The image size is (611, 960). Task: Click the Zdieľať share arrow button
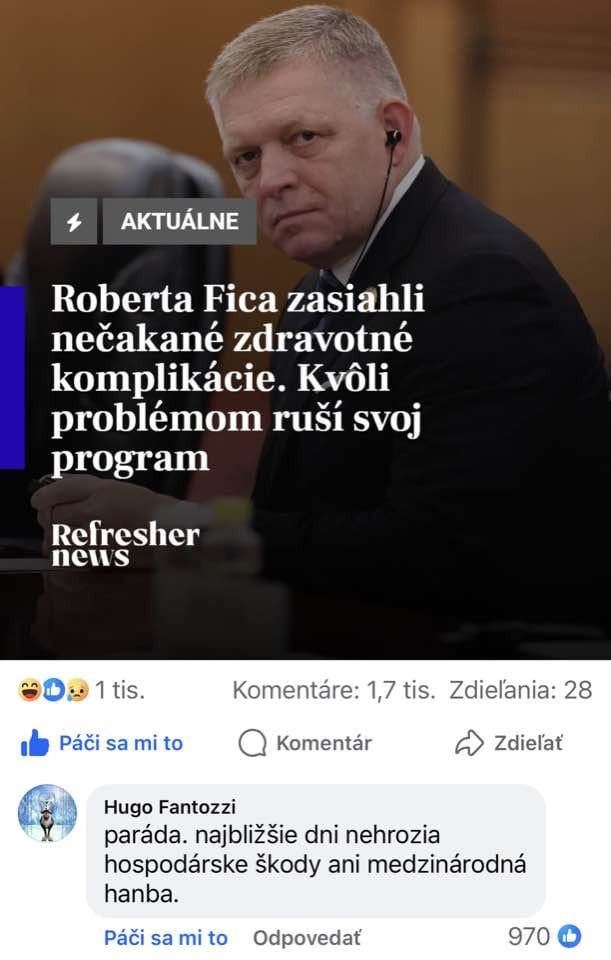click(x=509, y=743)
